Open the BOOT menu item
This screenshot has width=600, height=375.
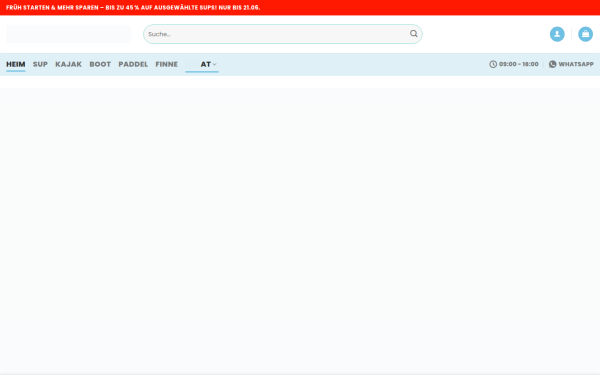pyautogui.click(x=100, y=64)
